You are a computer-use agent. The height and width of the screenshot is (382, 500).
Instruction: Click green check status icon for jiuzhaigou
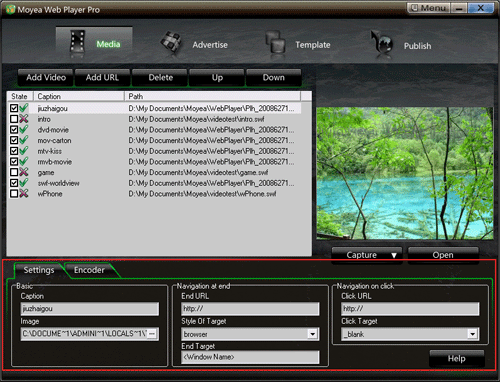pyautogui.click(x=24, y=108)
